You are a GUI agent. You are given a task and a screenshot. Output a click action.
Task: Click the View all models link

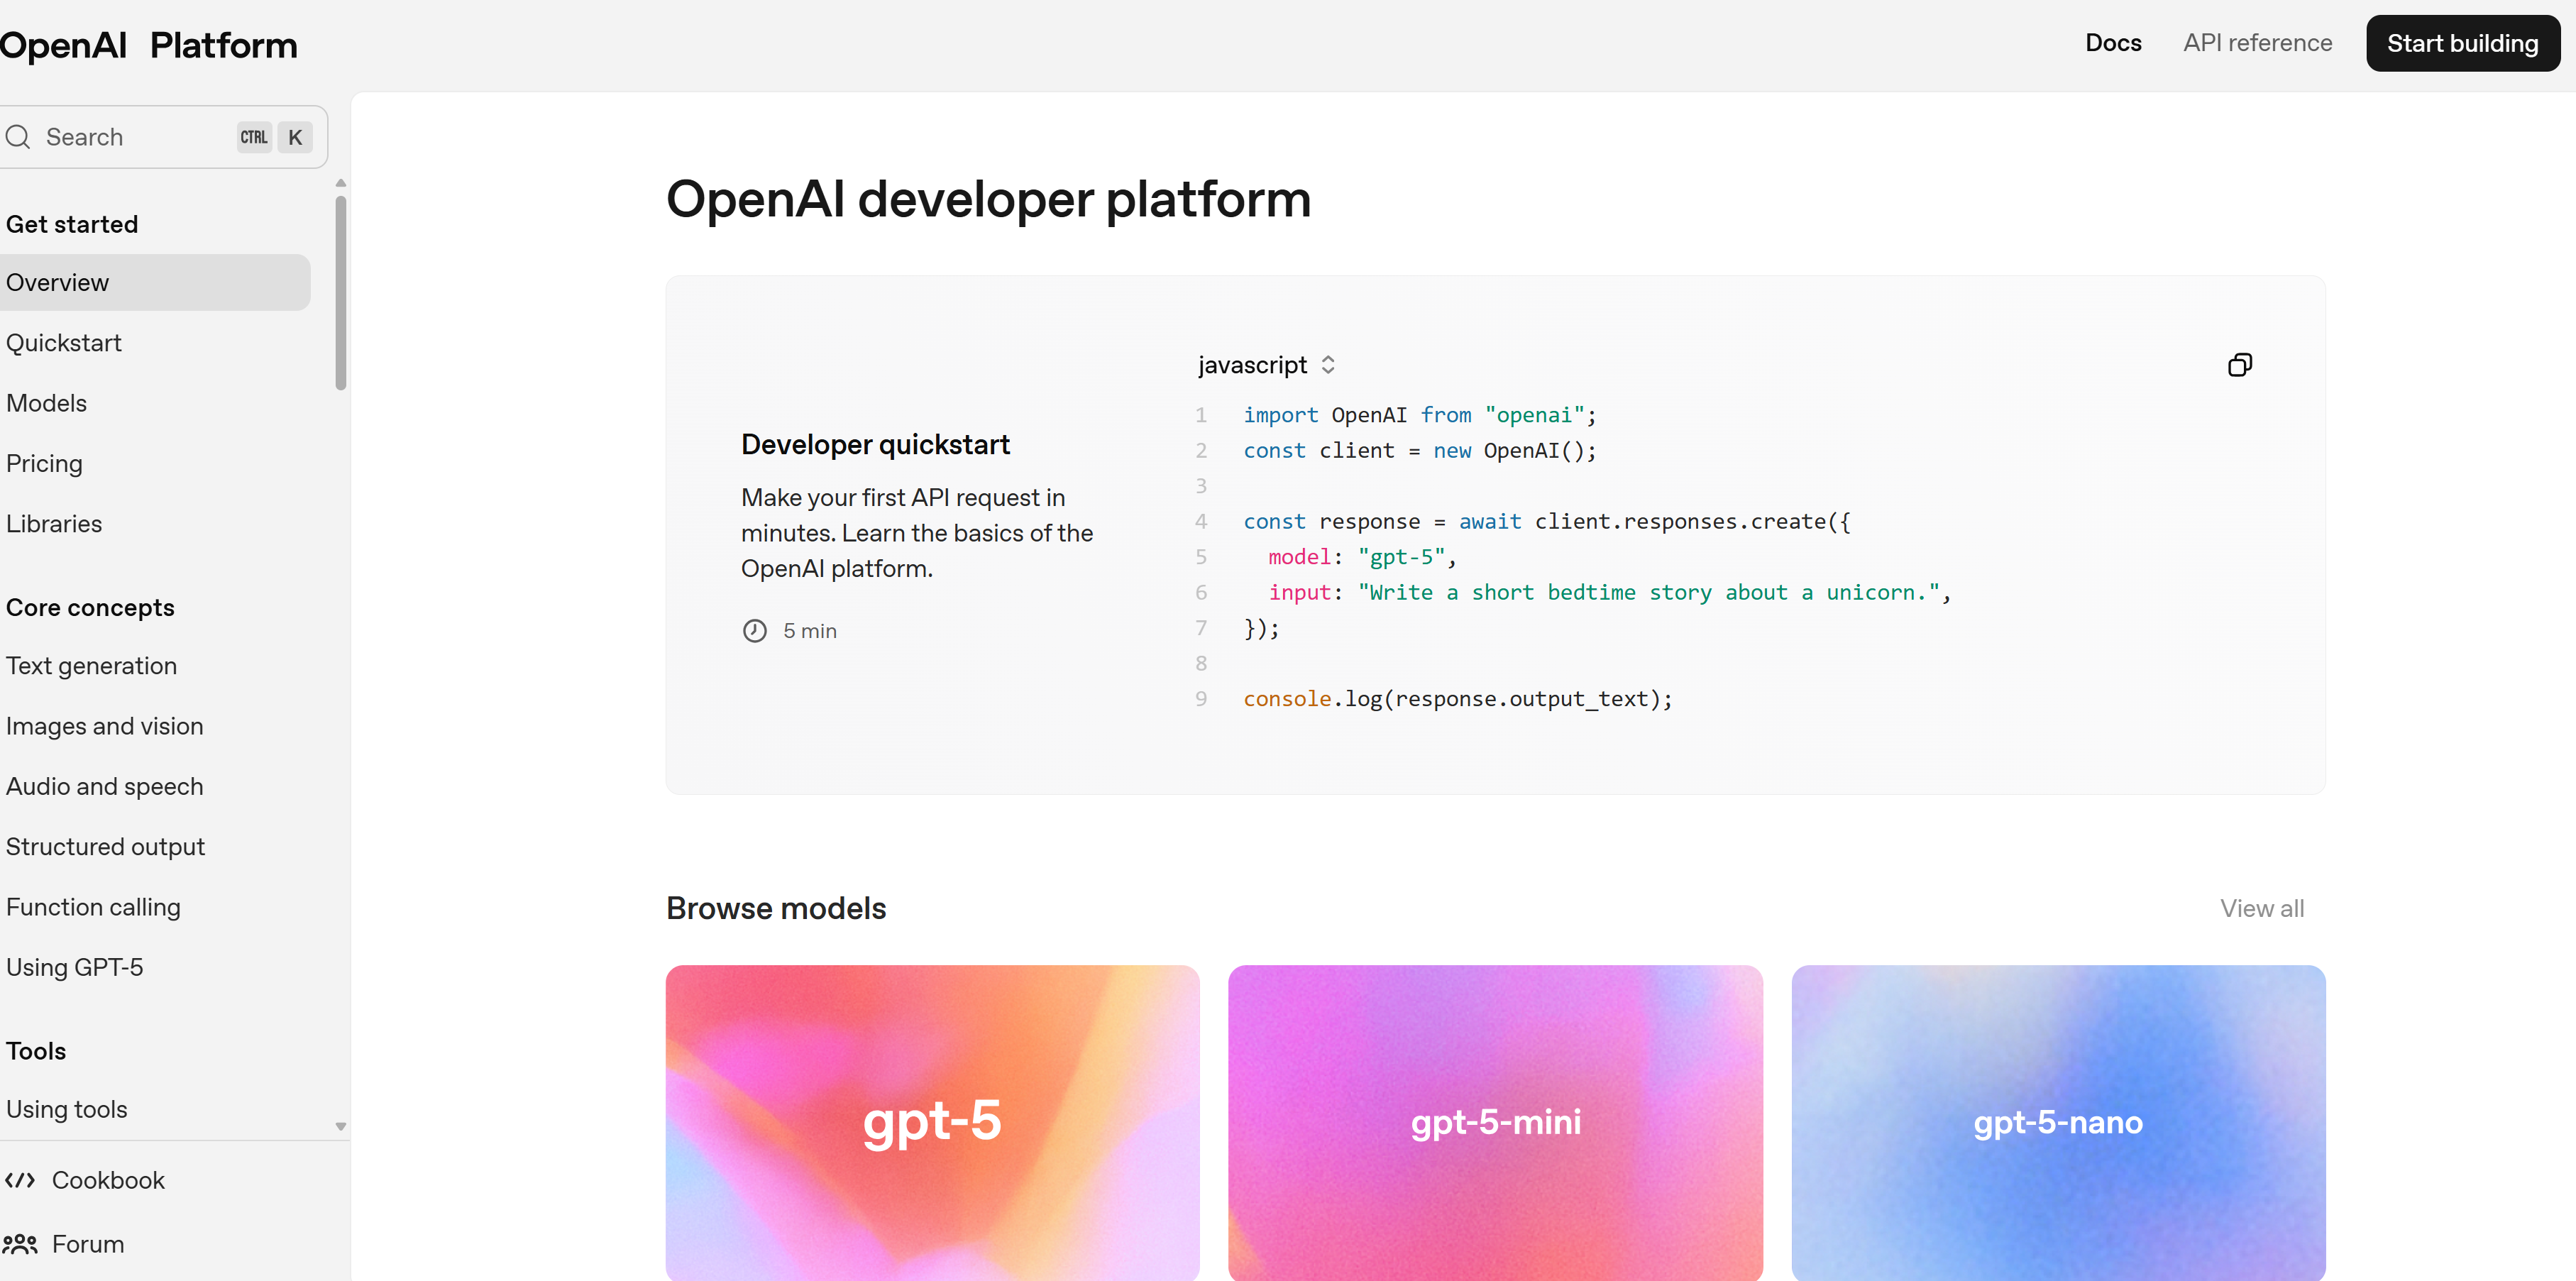(2262, 908)
